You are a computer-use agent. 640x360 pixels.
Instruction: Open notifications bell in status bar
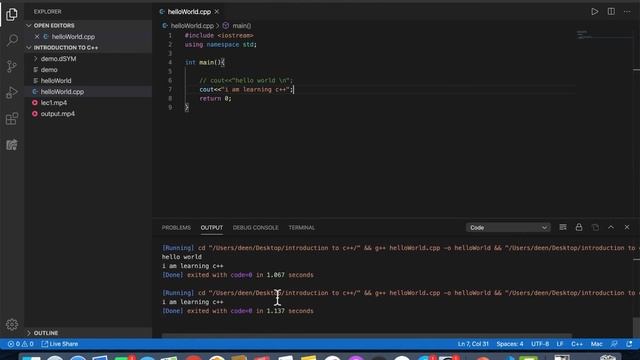pyautogui.click(x=629, y=344)
